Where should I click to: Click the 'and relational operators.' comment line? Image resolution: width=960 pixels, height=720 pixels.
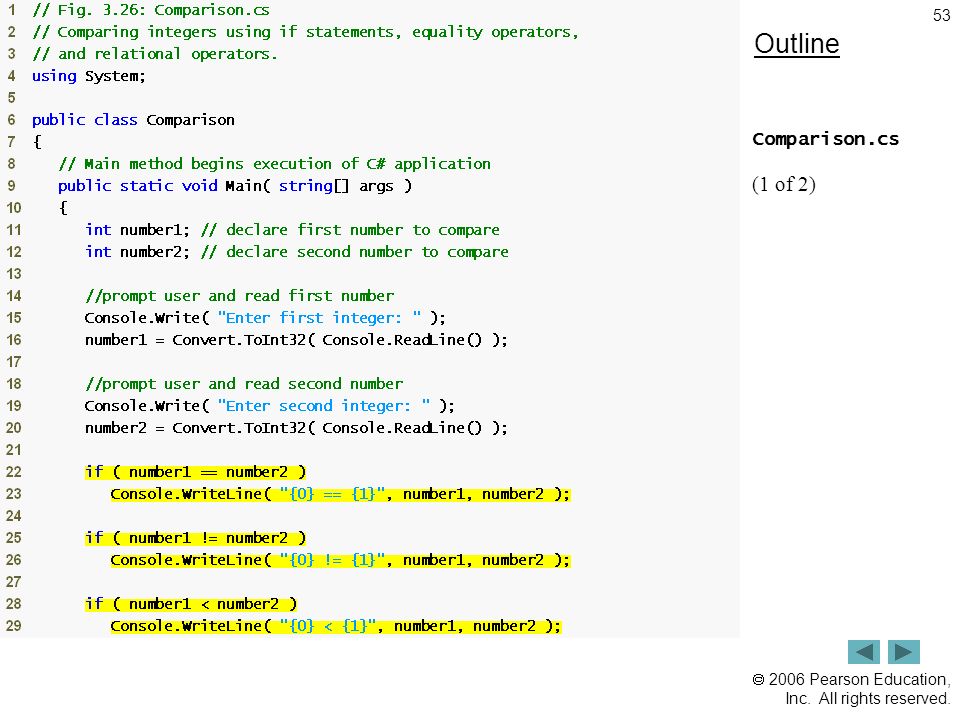click(155, 54)
